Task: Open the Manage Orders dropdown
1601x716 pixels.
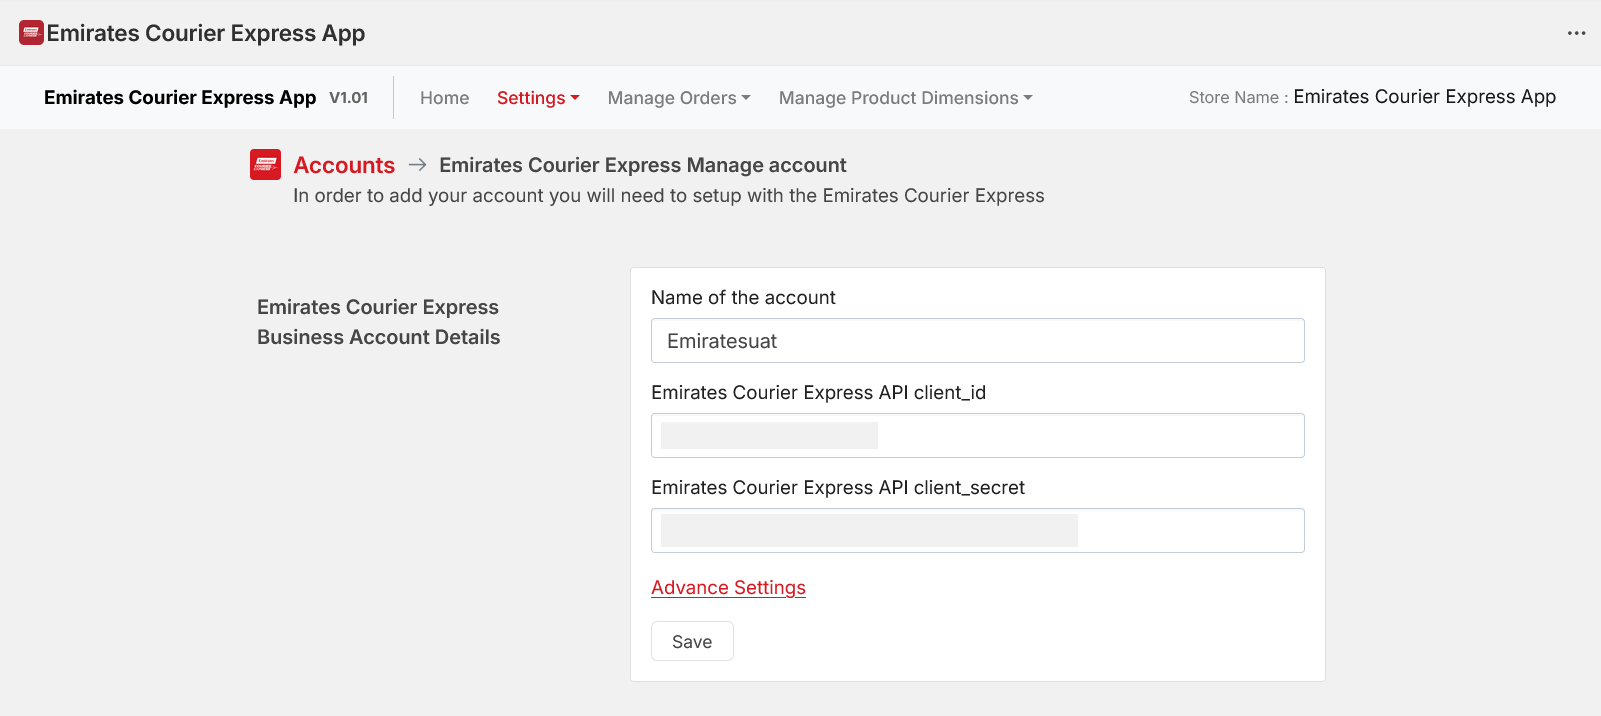Action: coord(678,98)
